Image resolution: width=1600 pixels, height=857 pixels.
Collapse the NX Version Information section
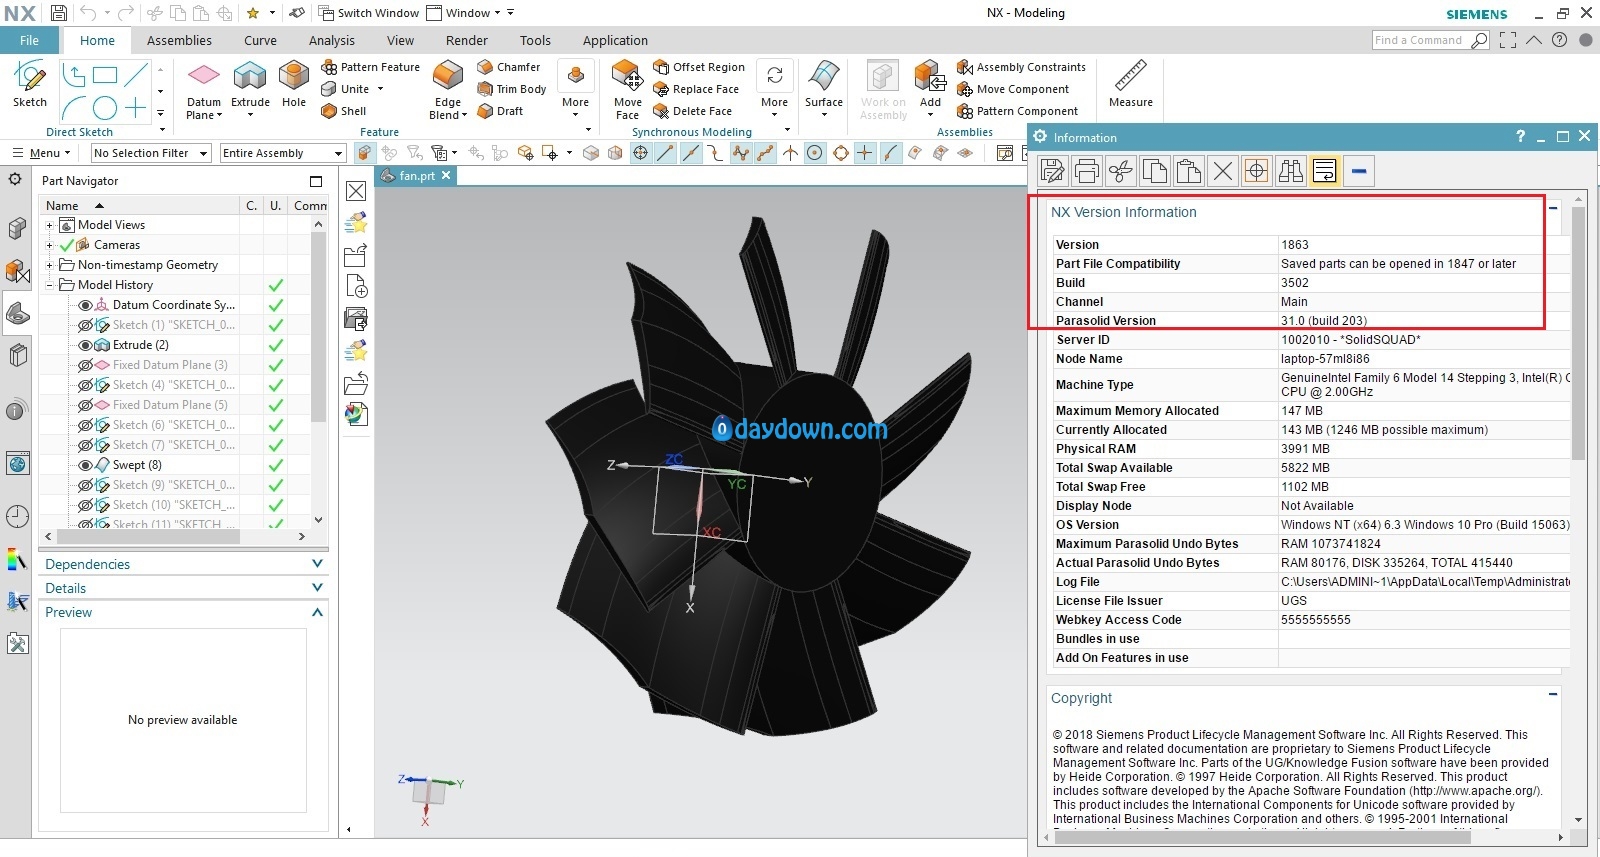[x=1553, y=208]
